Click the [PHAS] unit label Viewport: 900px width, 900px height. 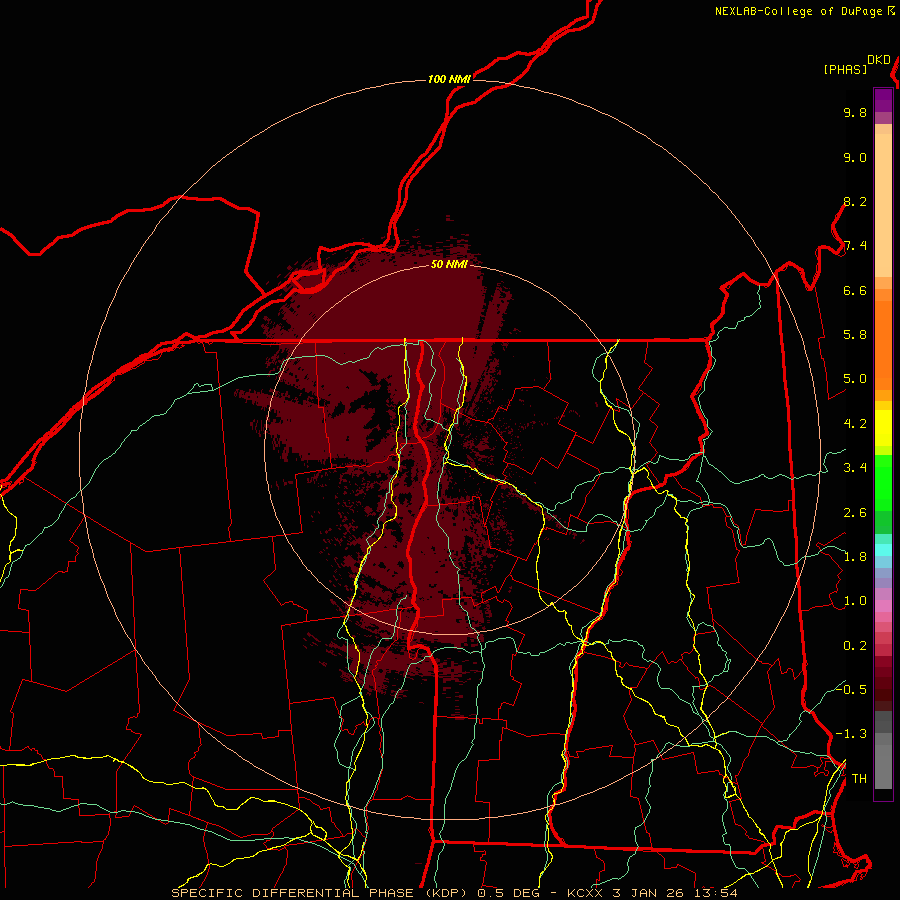pyautogui.click(x=845, y=69)
